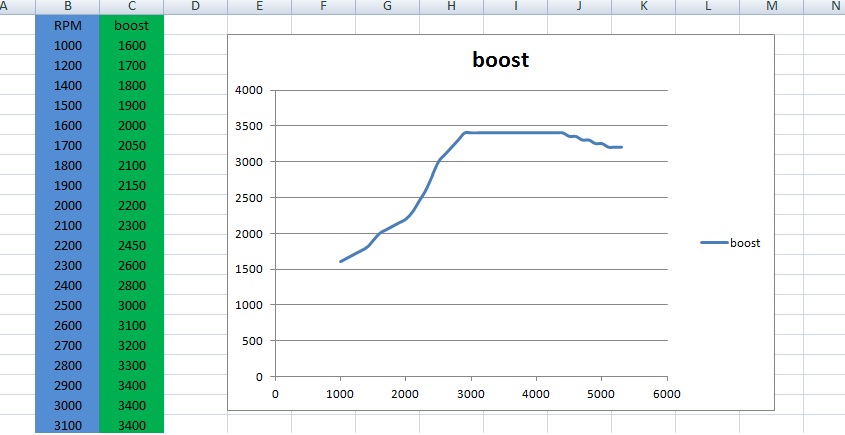The height and width of the screenshot is (435, 845).
Task: Select RPM cell 2000
Action: (x=67, y=205)
